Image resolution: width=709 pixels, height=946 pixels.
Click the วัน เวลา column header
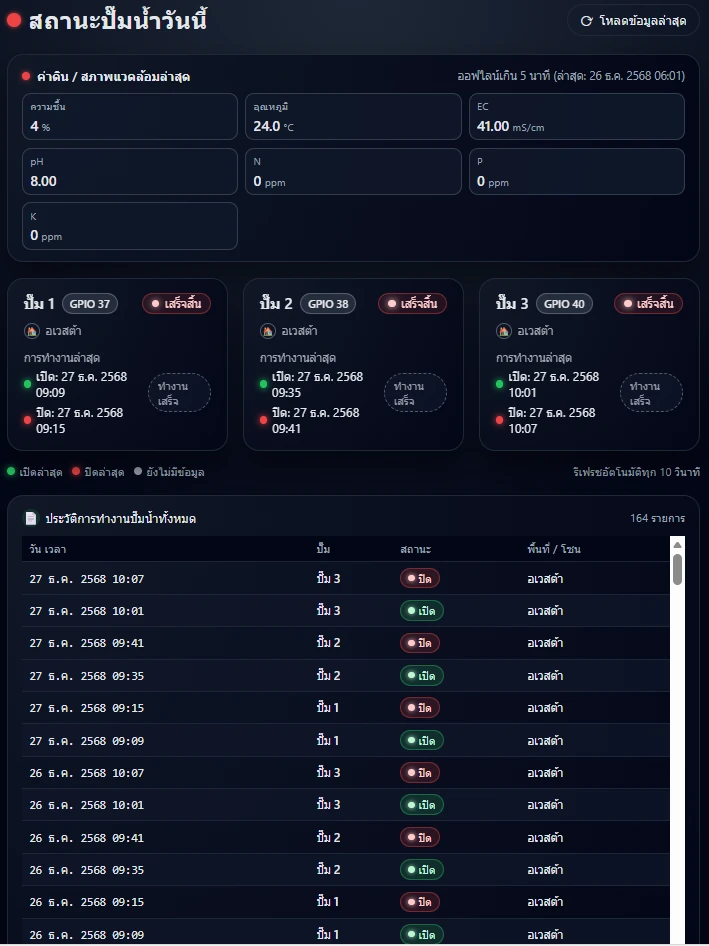point(48,550)
